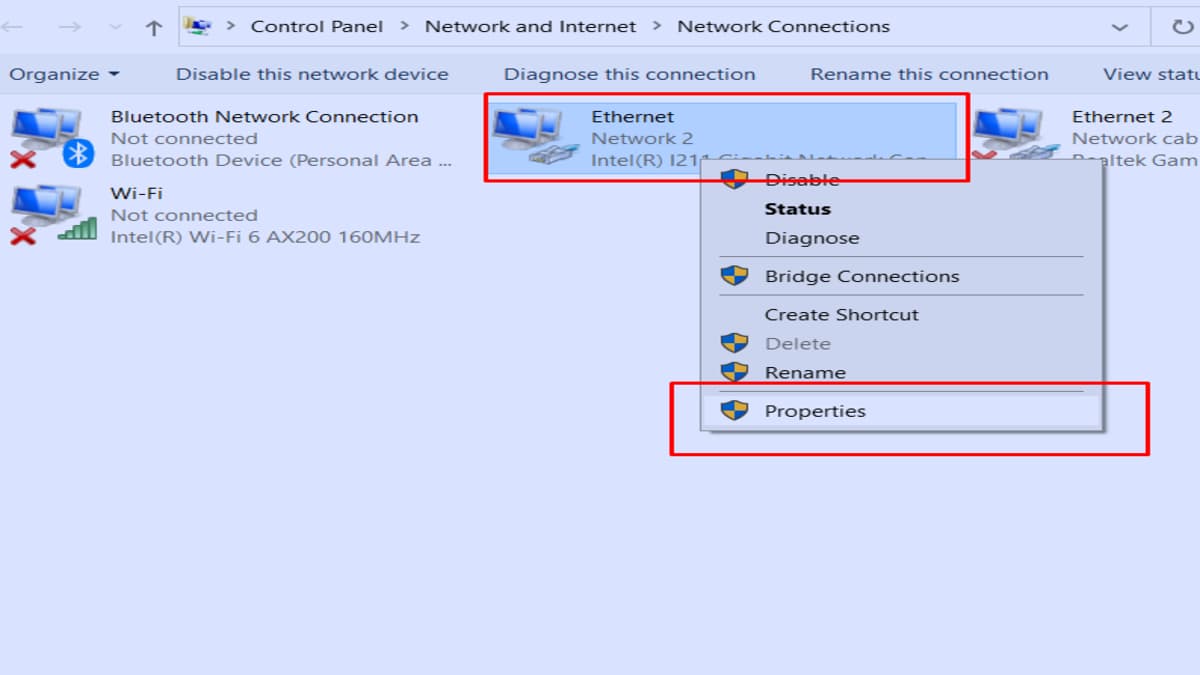Expand the address bar history dropdown
Screen dimensions: 1200x675
[1120, 28]
